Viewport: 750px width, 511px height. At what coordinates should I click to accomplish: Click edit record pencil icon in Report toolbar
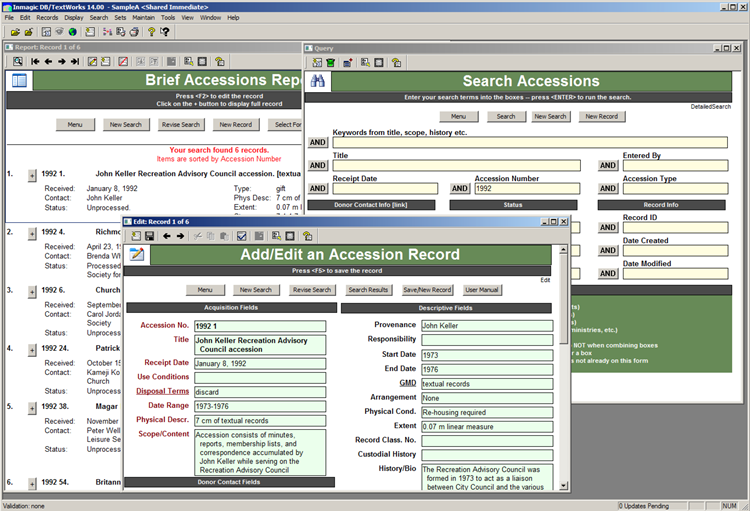(92, 62)
